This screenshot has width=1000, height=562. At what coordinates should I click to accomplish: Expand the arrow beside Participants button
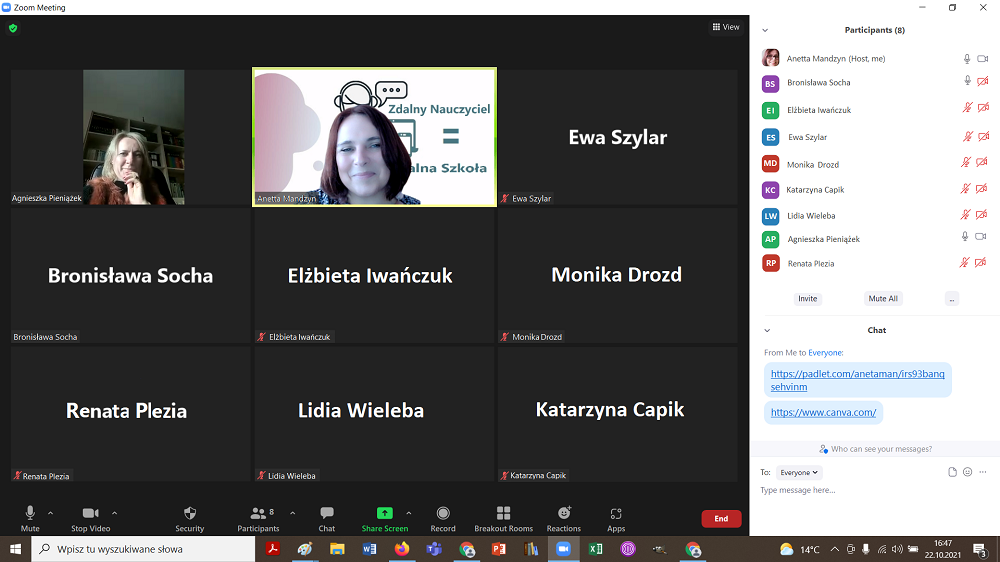(293, 513)
